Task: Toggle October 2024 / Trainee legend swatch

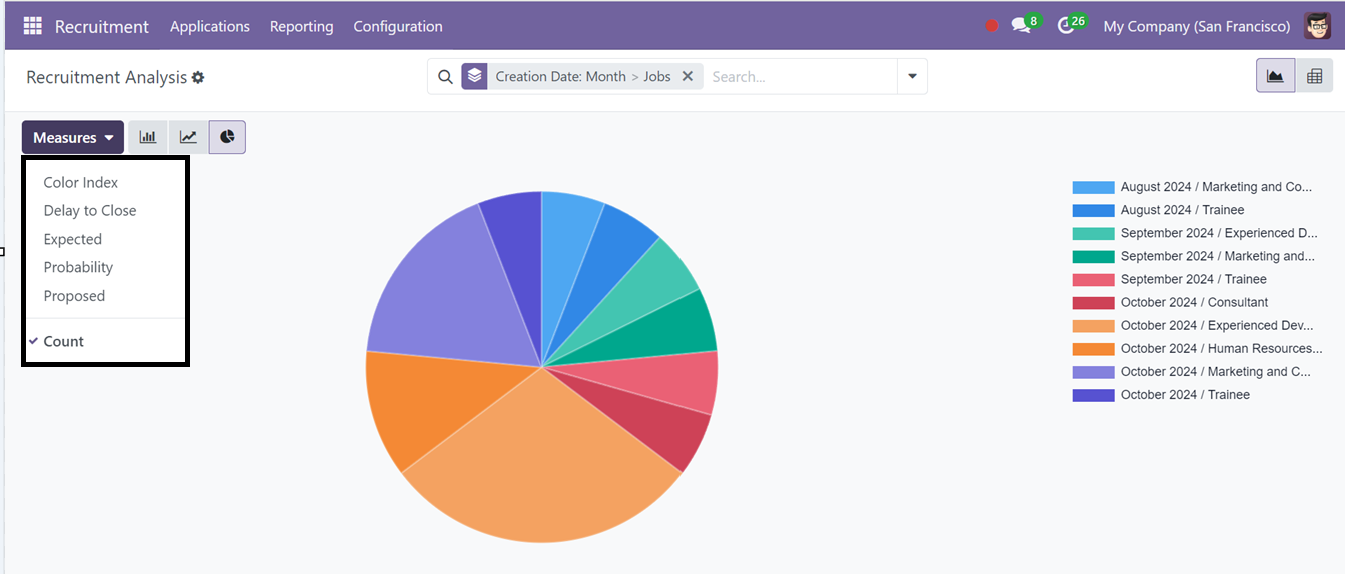Action: click(x=1093, y=394)
